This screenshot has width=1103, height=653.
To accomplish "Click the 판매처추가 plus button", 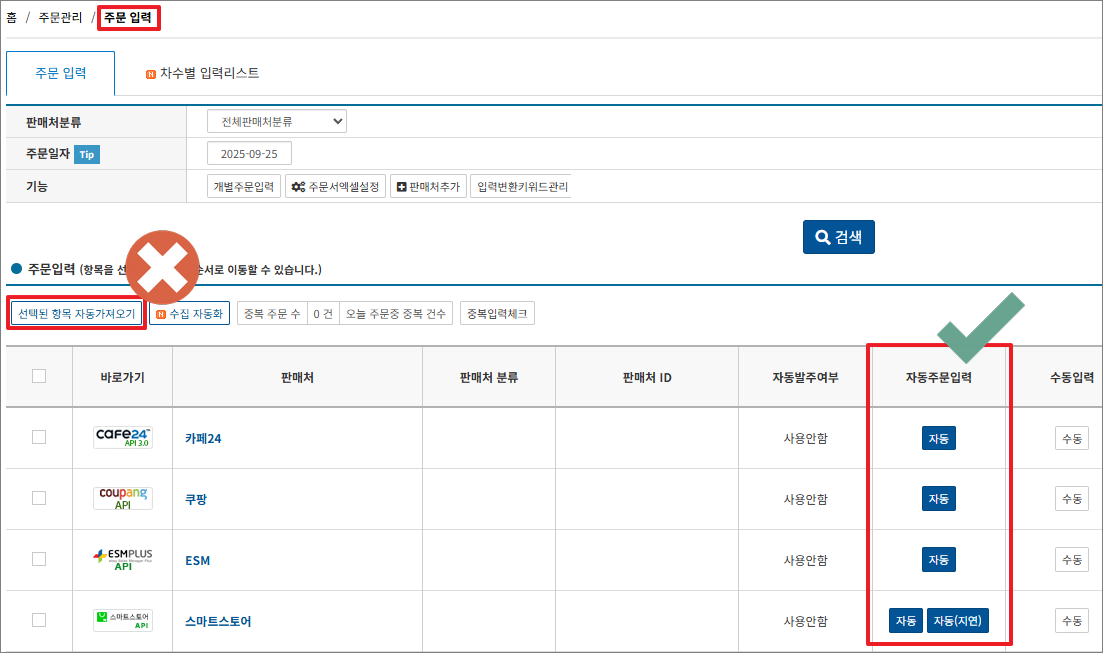I will 428,186.
